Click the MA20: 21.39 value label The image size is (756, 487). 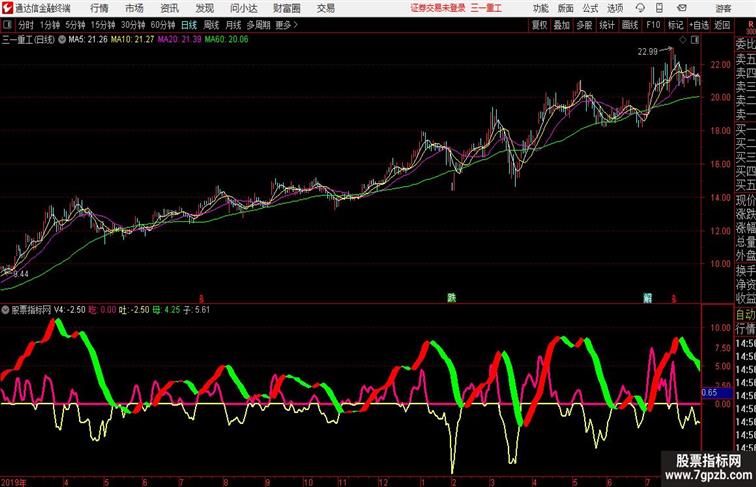[179, 40]
